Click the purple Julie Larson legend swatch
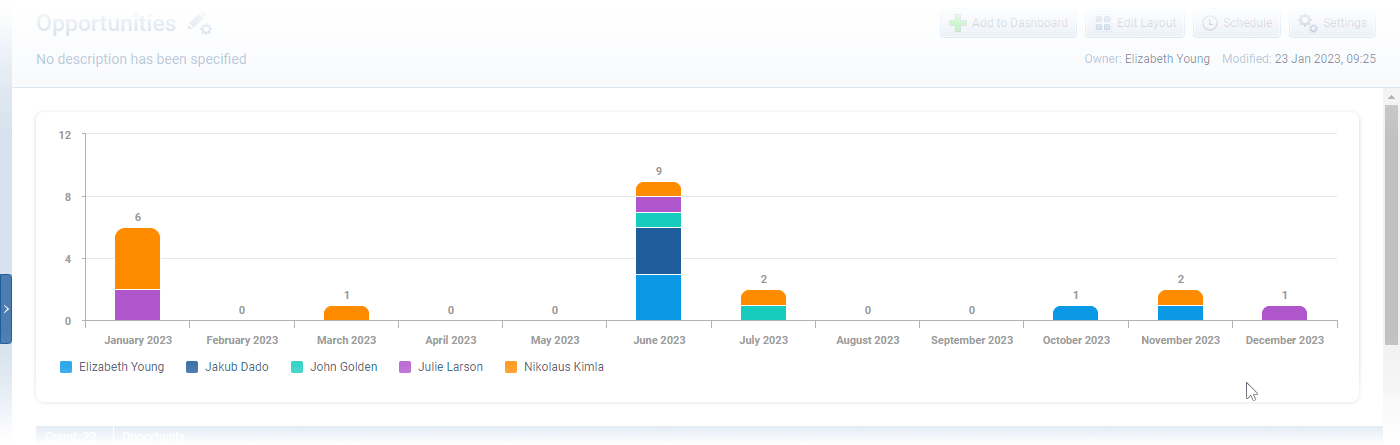 click(406, 367)
